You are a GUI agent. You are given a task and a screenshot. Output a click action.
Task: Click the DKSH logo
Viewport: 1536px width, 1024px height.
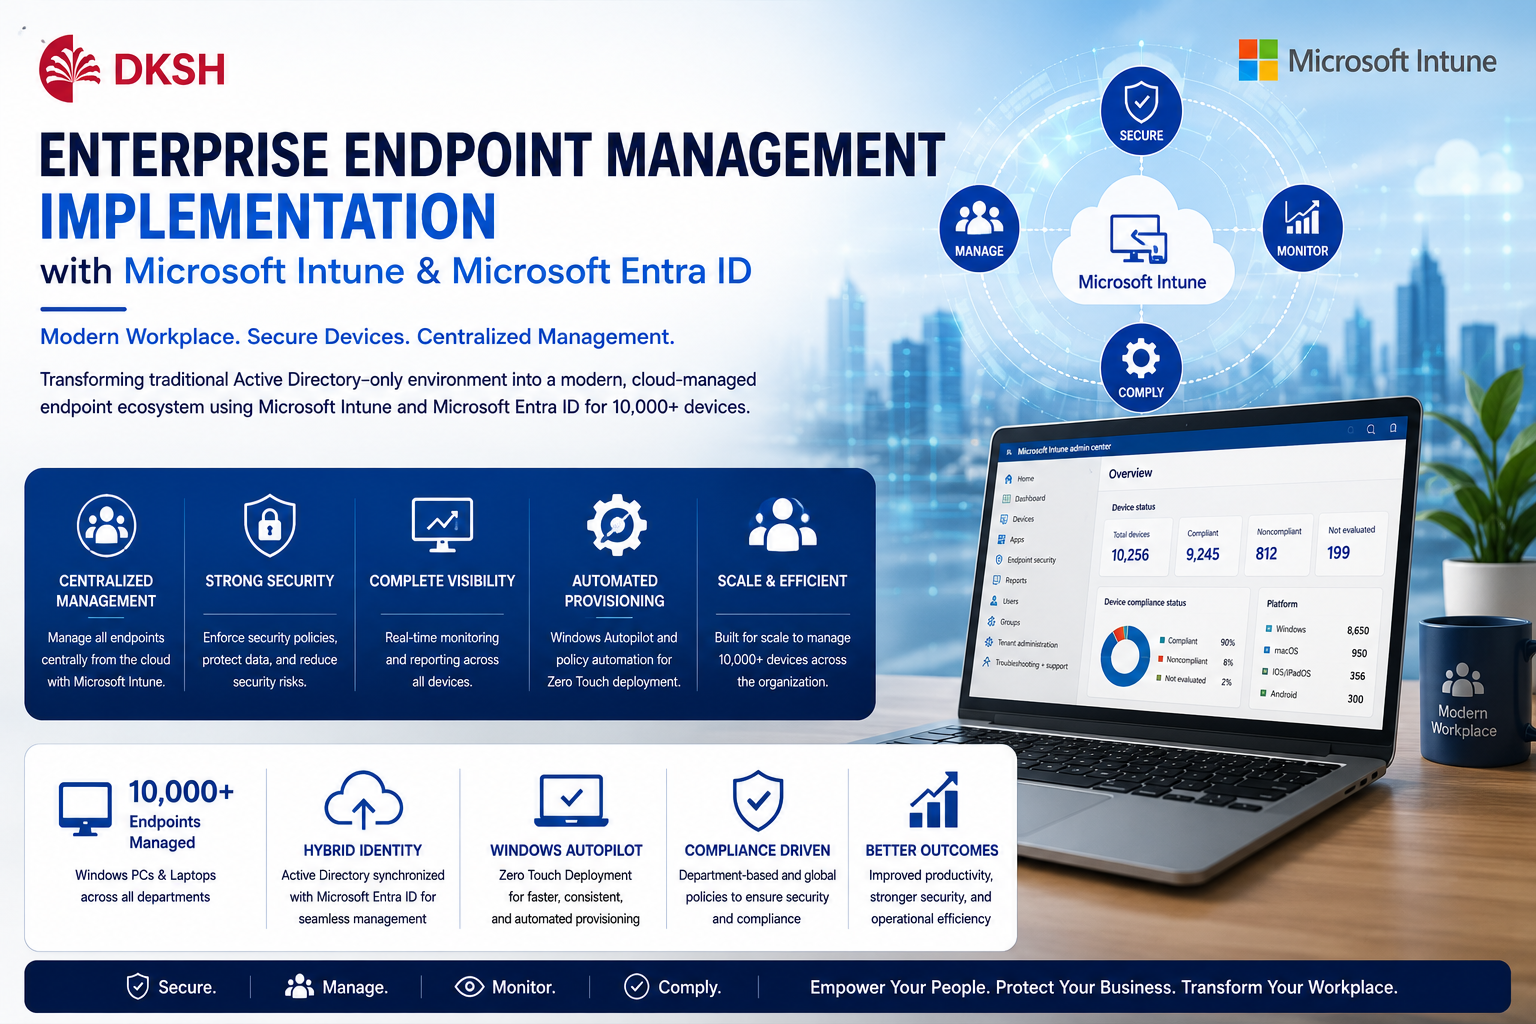coord(132,68)
